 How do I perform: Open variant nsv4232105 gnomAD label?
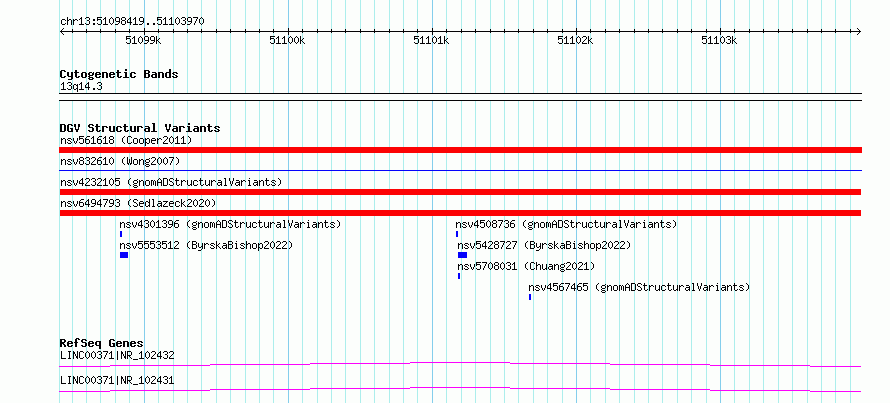pyautogui.click(x=171, y=182)
